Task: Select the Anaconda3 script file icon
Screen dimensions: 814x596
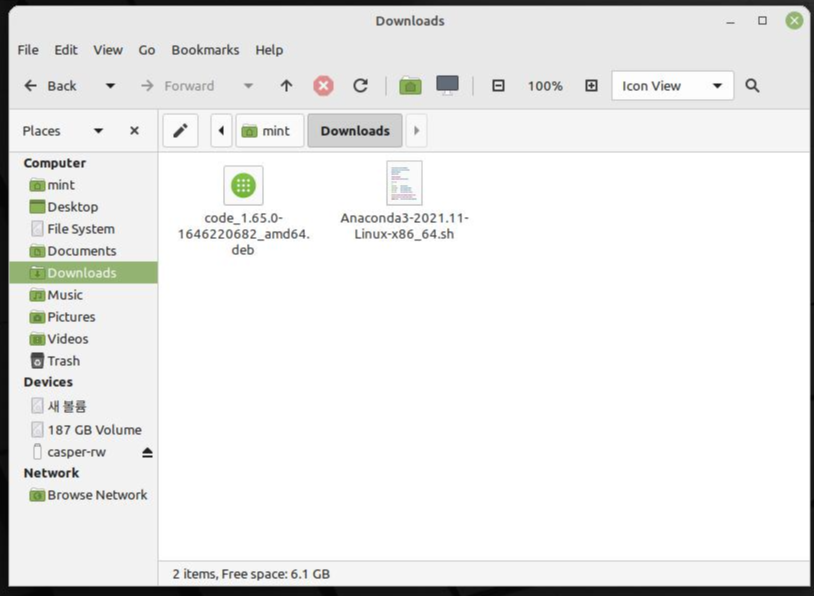Action: (x=404, y=183)
